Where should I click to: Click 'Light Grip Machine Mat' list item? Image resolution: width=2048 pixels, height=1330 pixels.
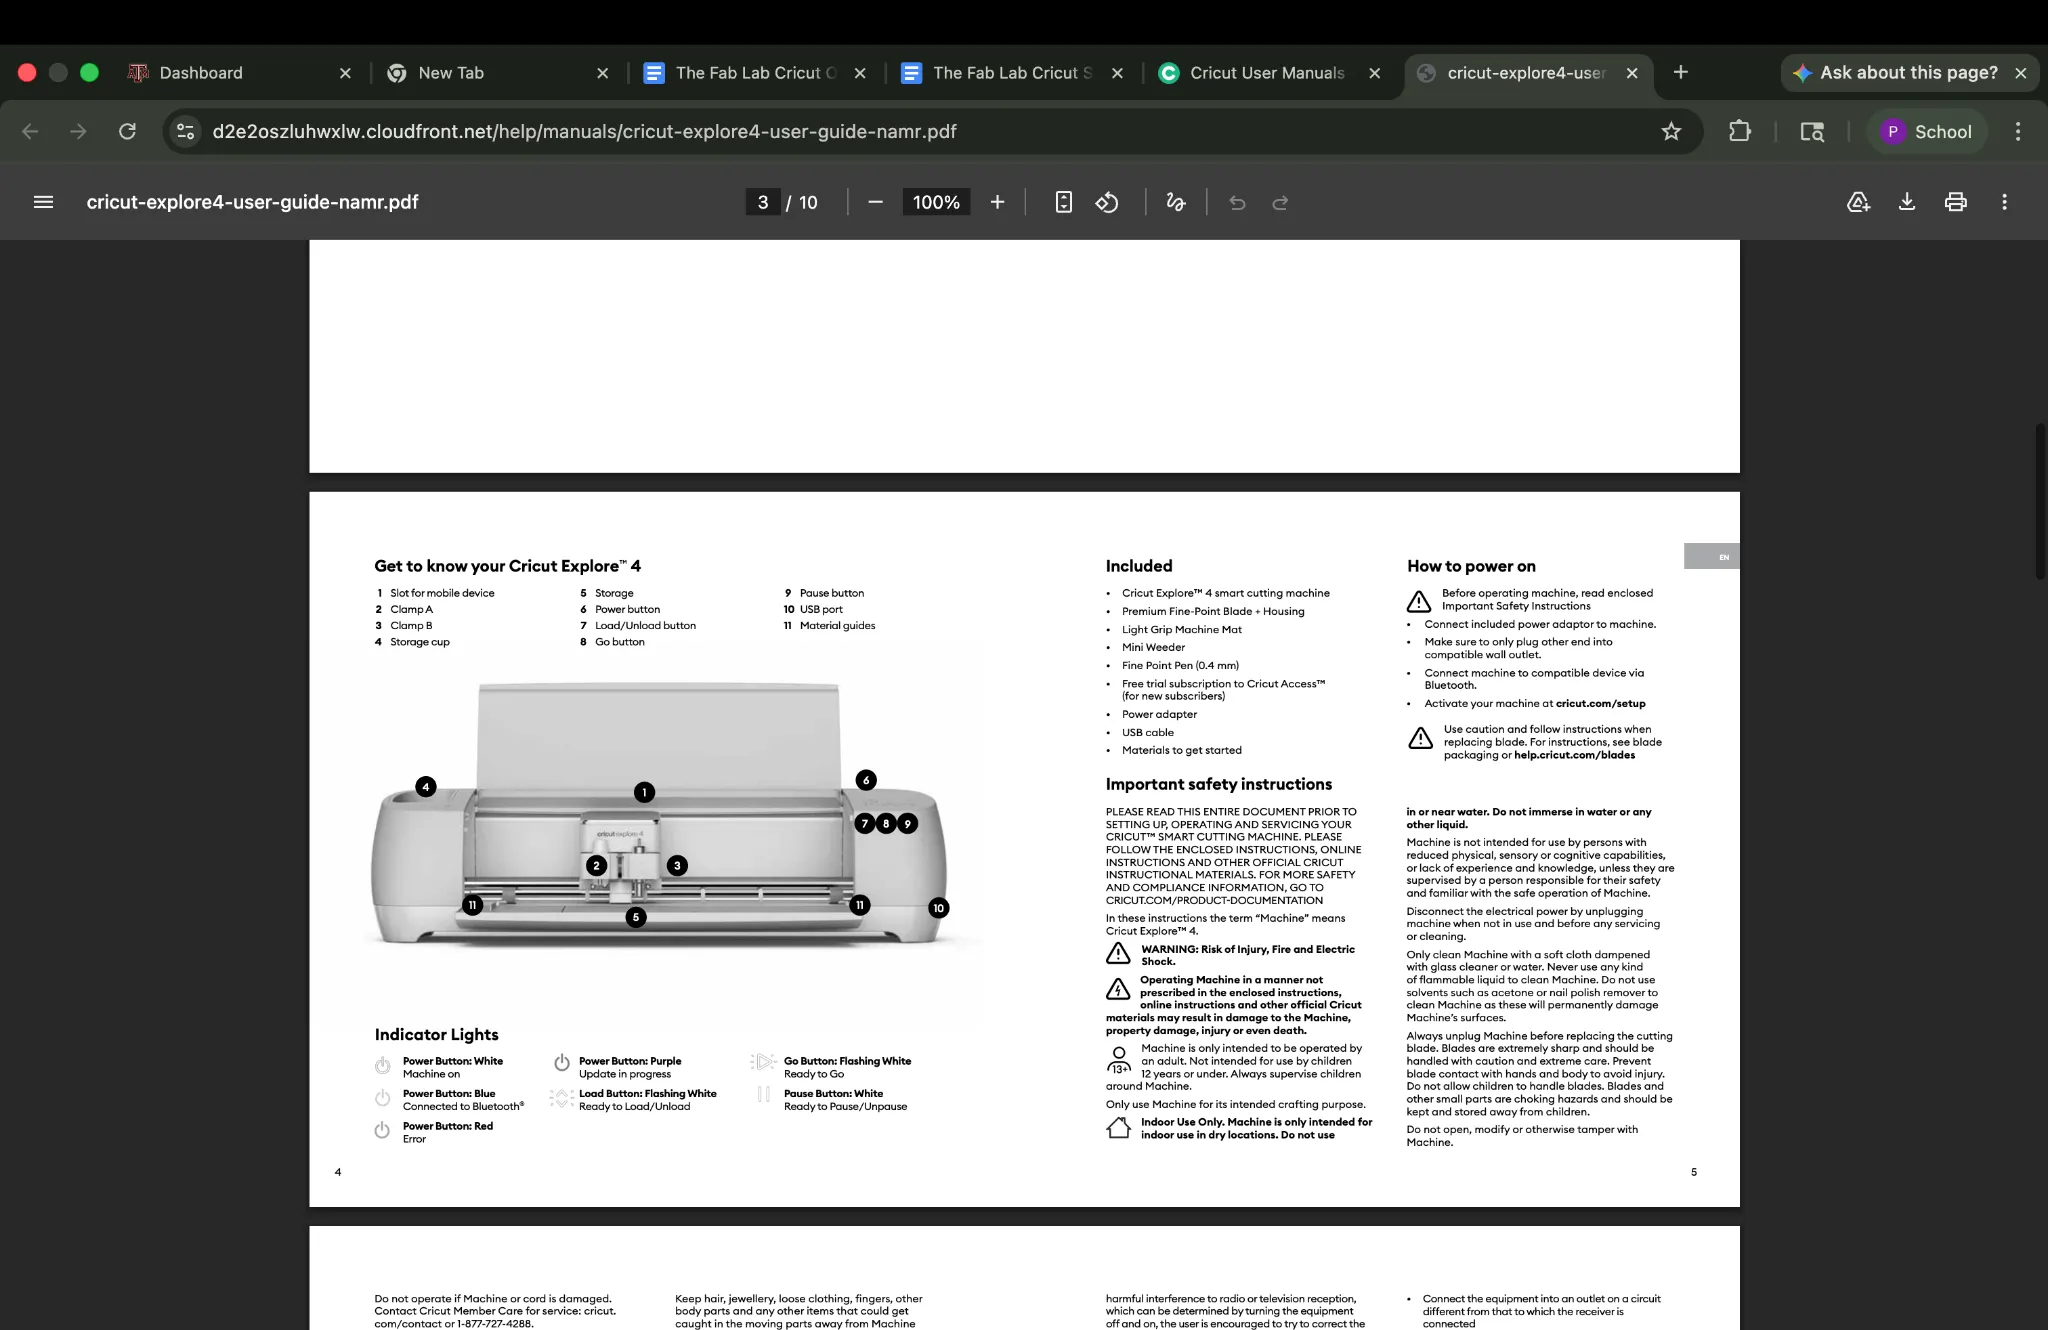coord(1181,629)
